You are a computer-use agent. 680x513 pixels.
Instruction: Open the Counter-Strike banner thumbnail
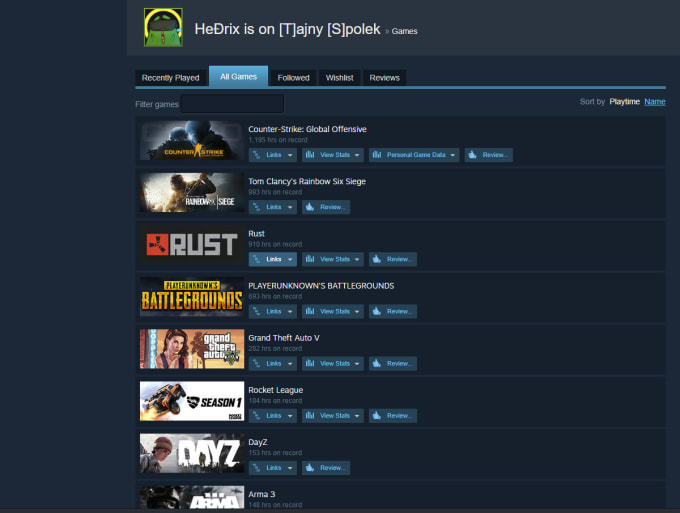(x=192, y=141)
